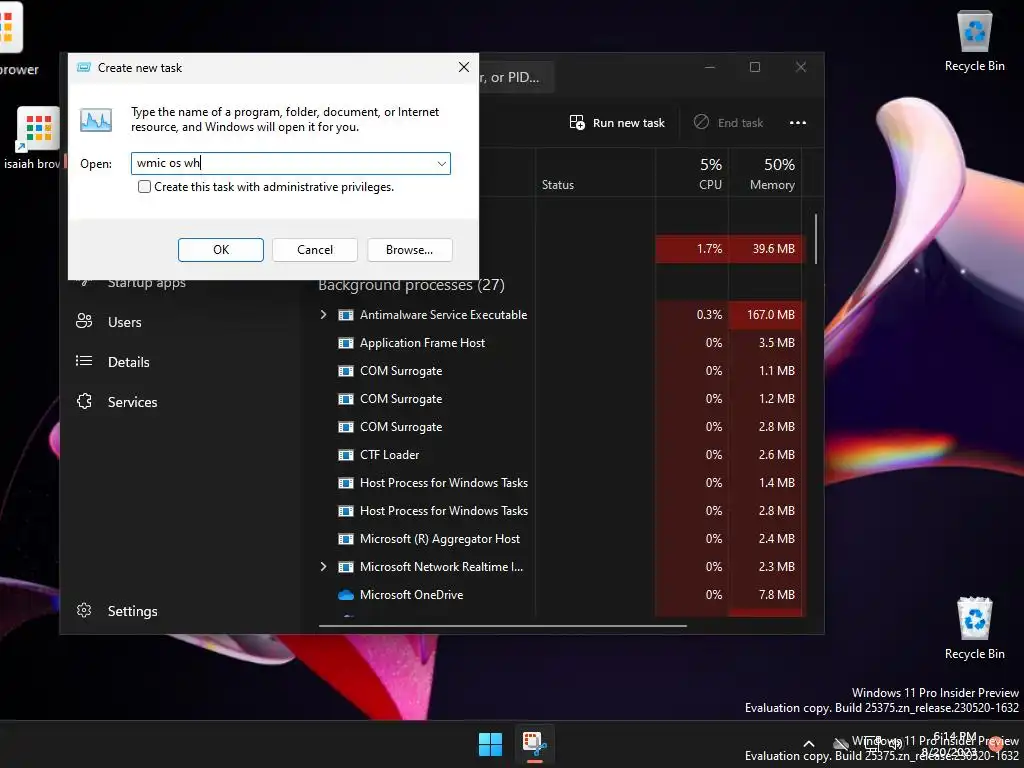Click the Microsoft Network Realtime process icon

click(x=345, y=568)
